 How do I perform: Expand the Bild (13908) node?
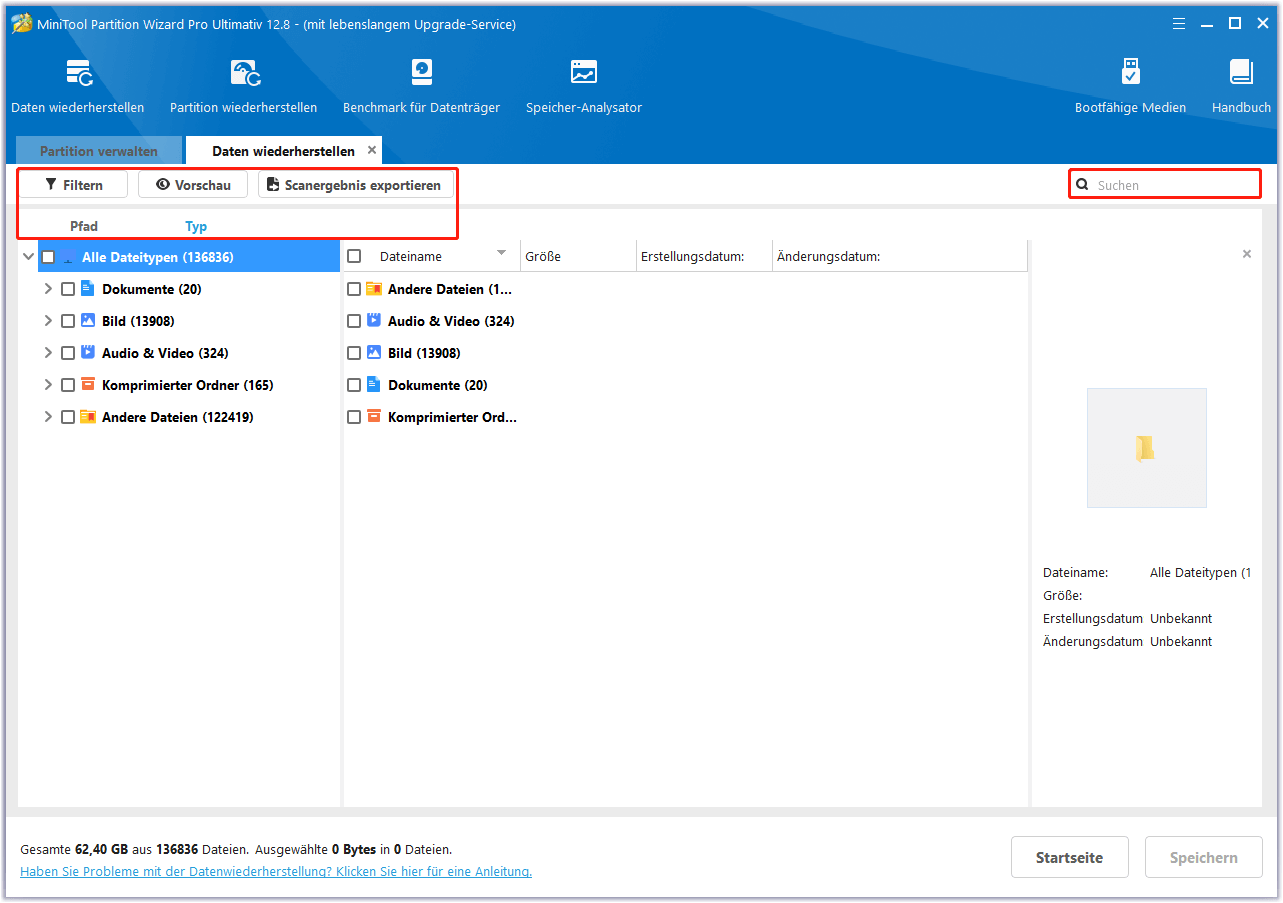pyautogui.click(x=48, y=321)
